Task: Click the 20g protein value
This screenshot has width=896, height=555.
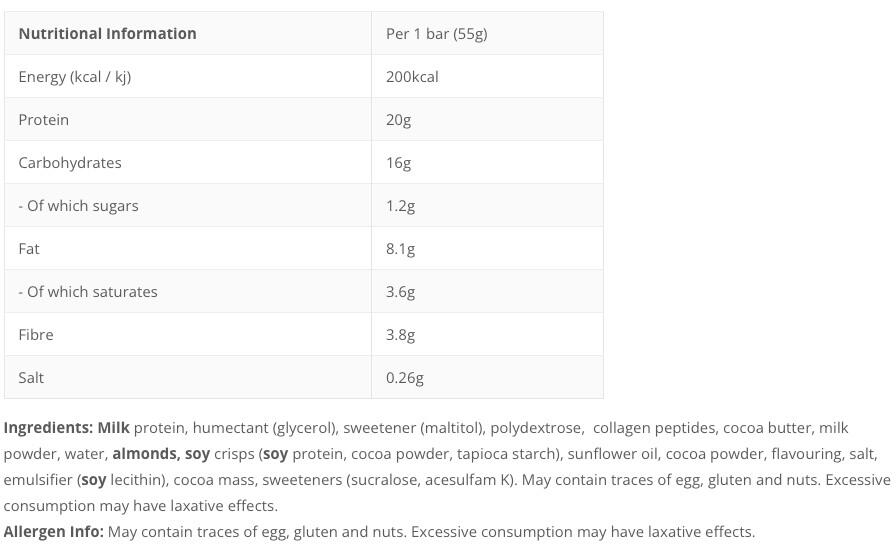Action: (x=398, y=119)
